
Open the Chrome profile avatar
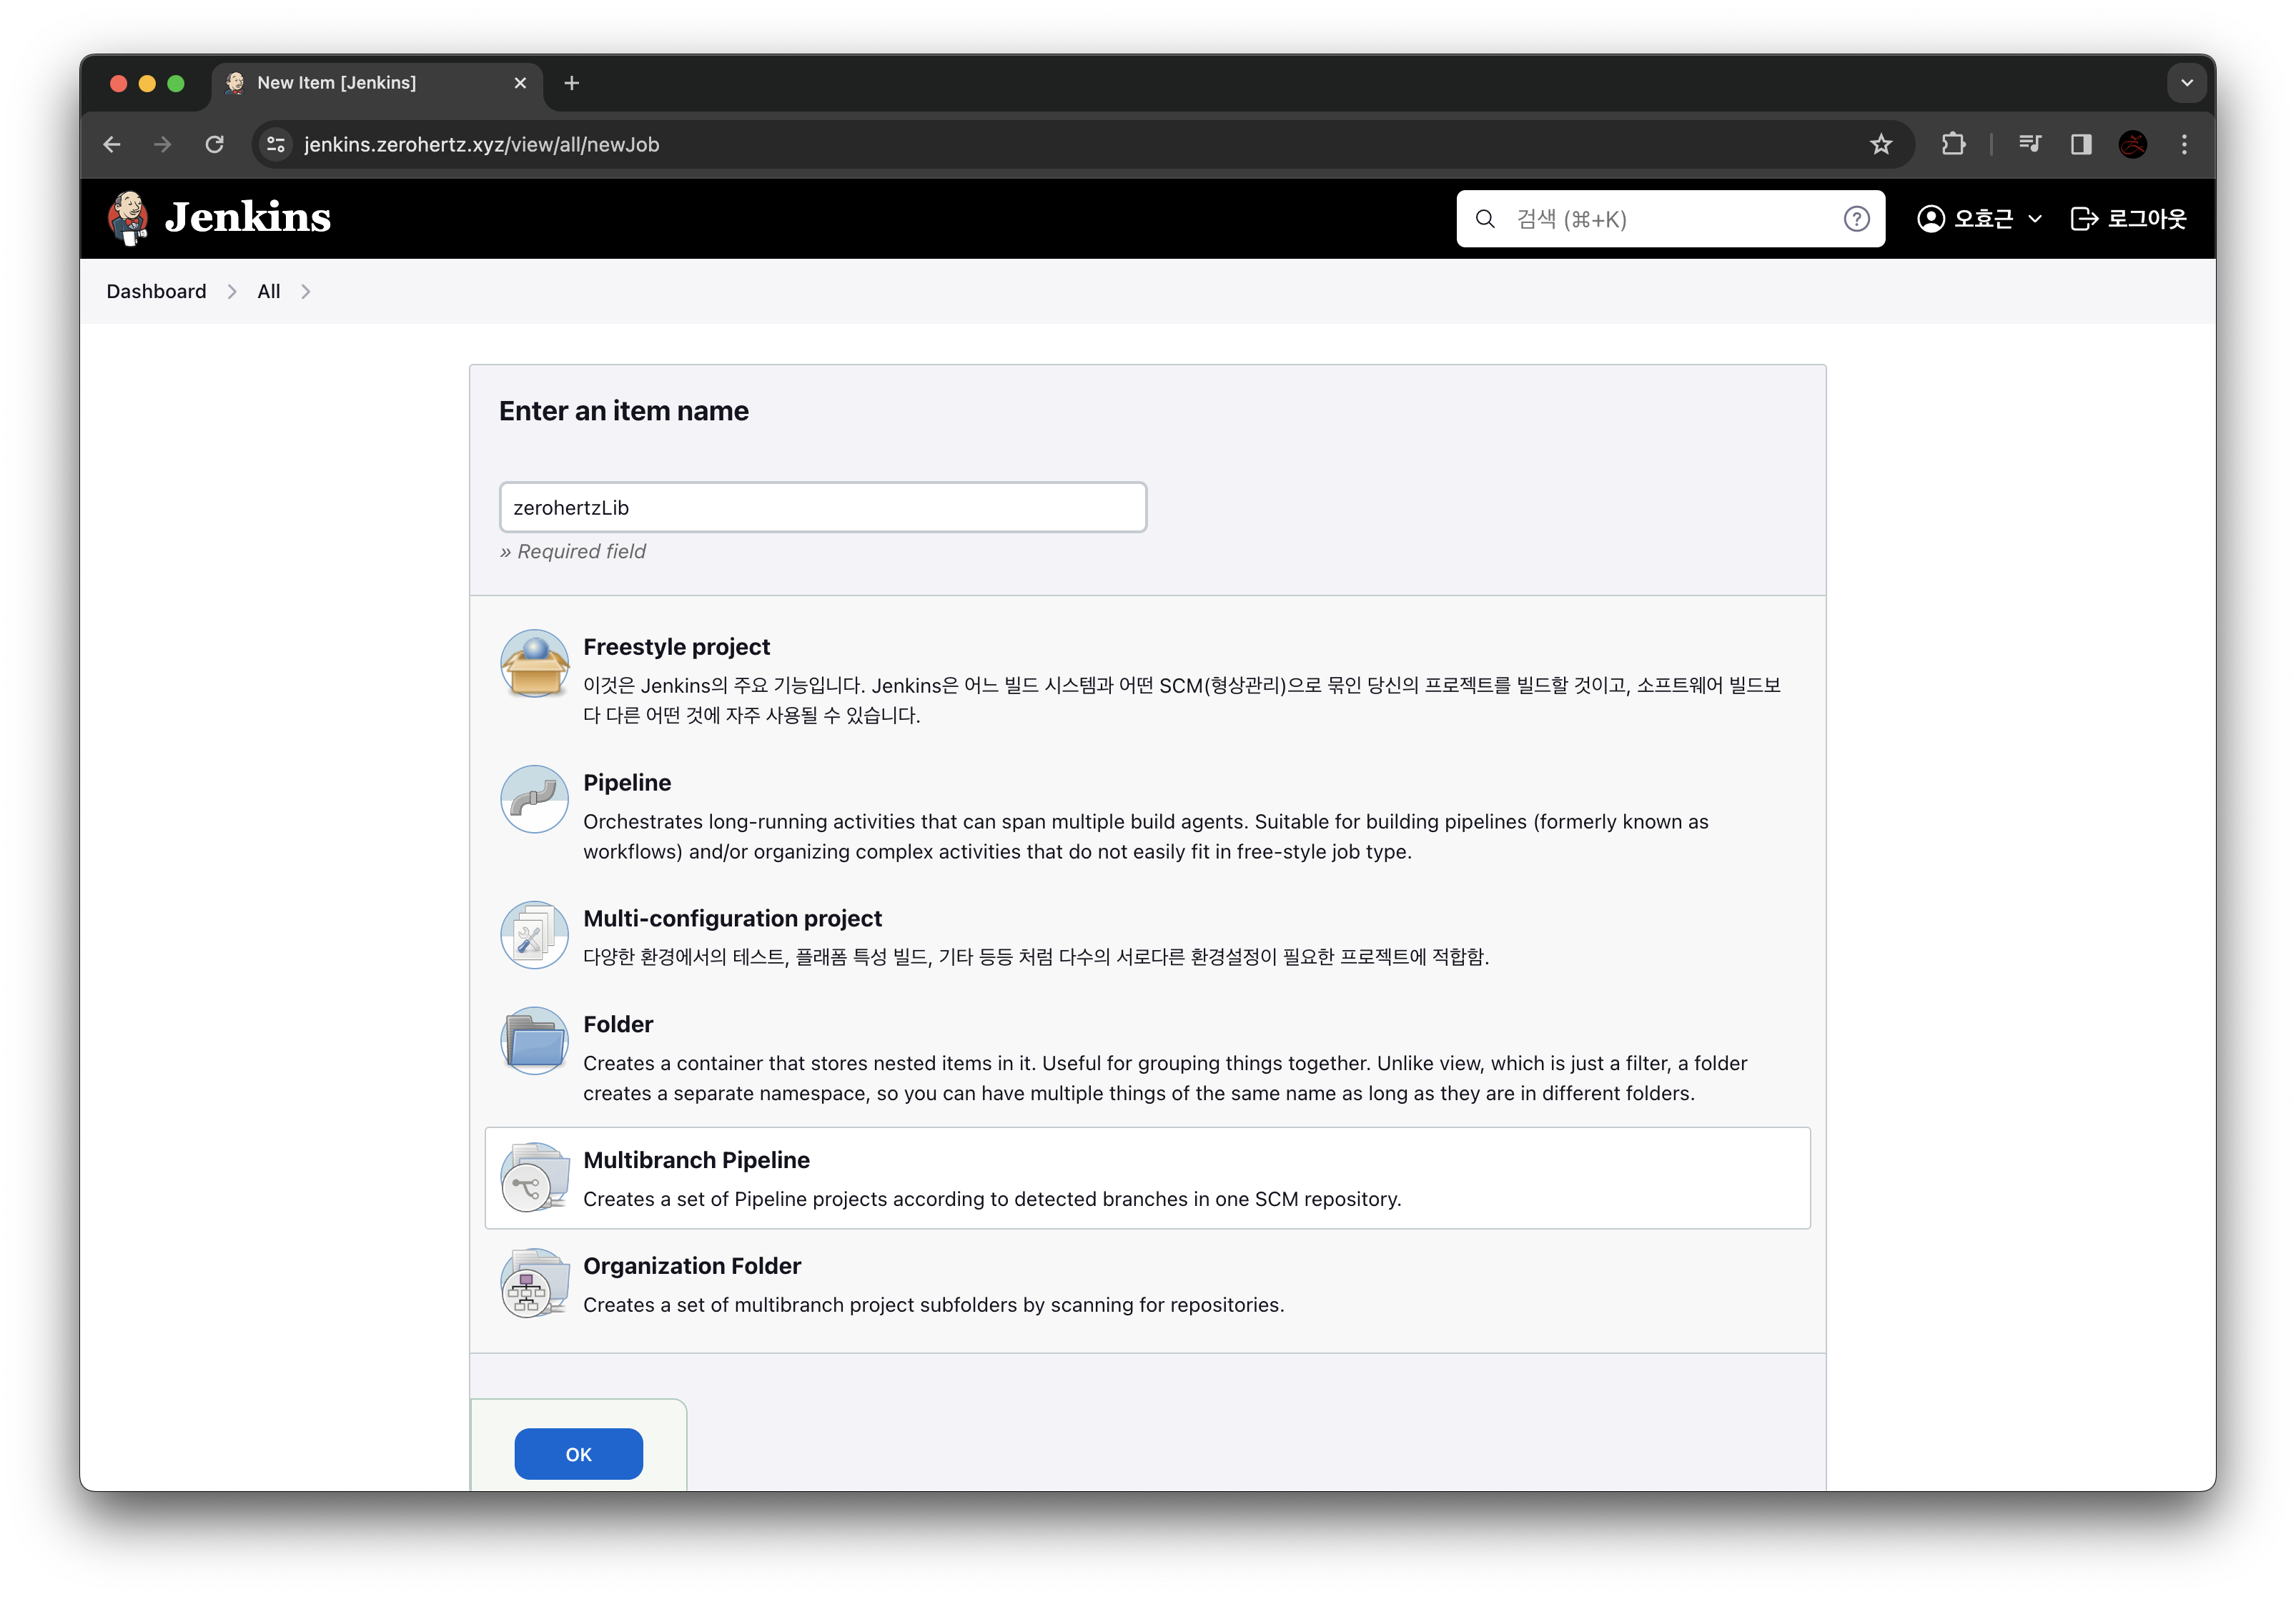point(2132,144)
